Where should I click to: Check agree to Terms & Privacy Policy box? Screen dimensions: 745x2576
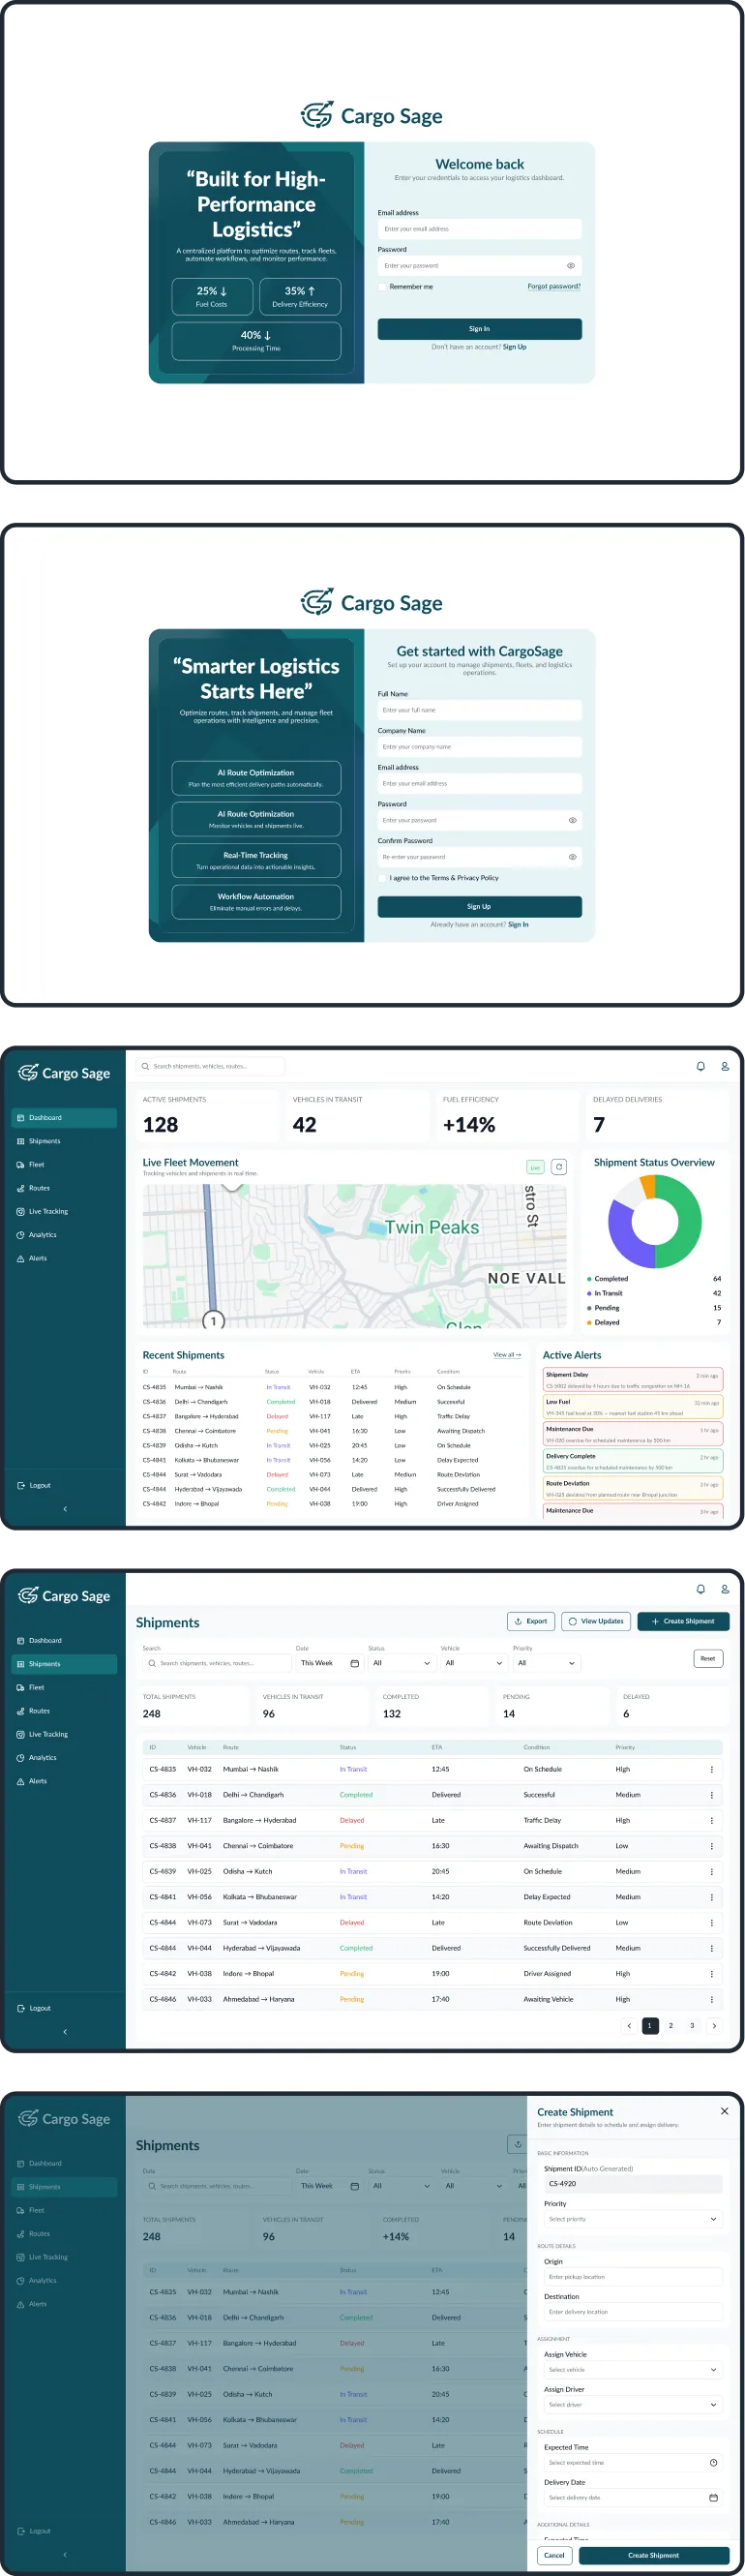[382, 878]
